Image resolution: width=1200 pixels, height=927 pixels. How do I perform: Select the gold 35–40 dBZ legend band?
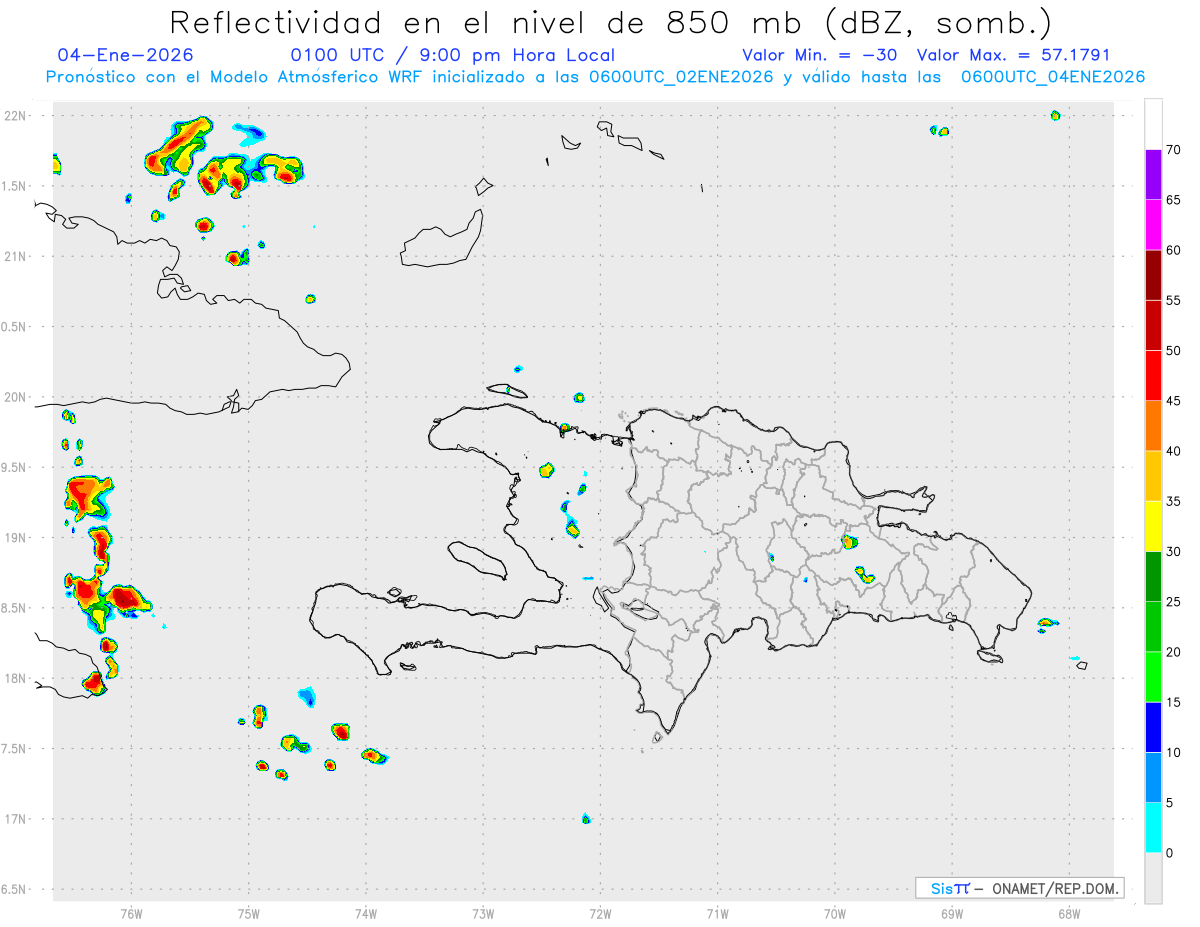[x=1153, y=476]
